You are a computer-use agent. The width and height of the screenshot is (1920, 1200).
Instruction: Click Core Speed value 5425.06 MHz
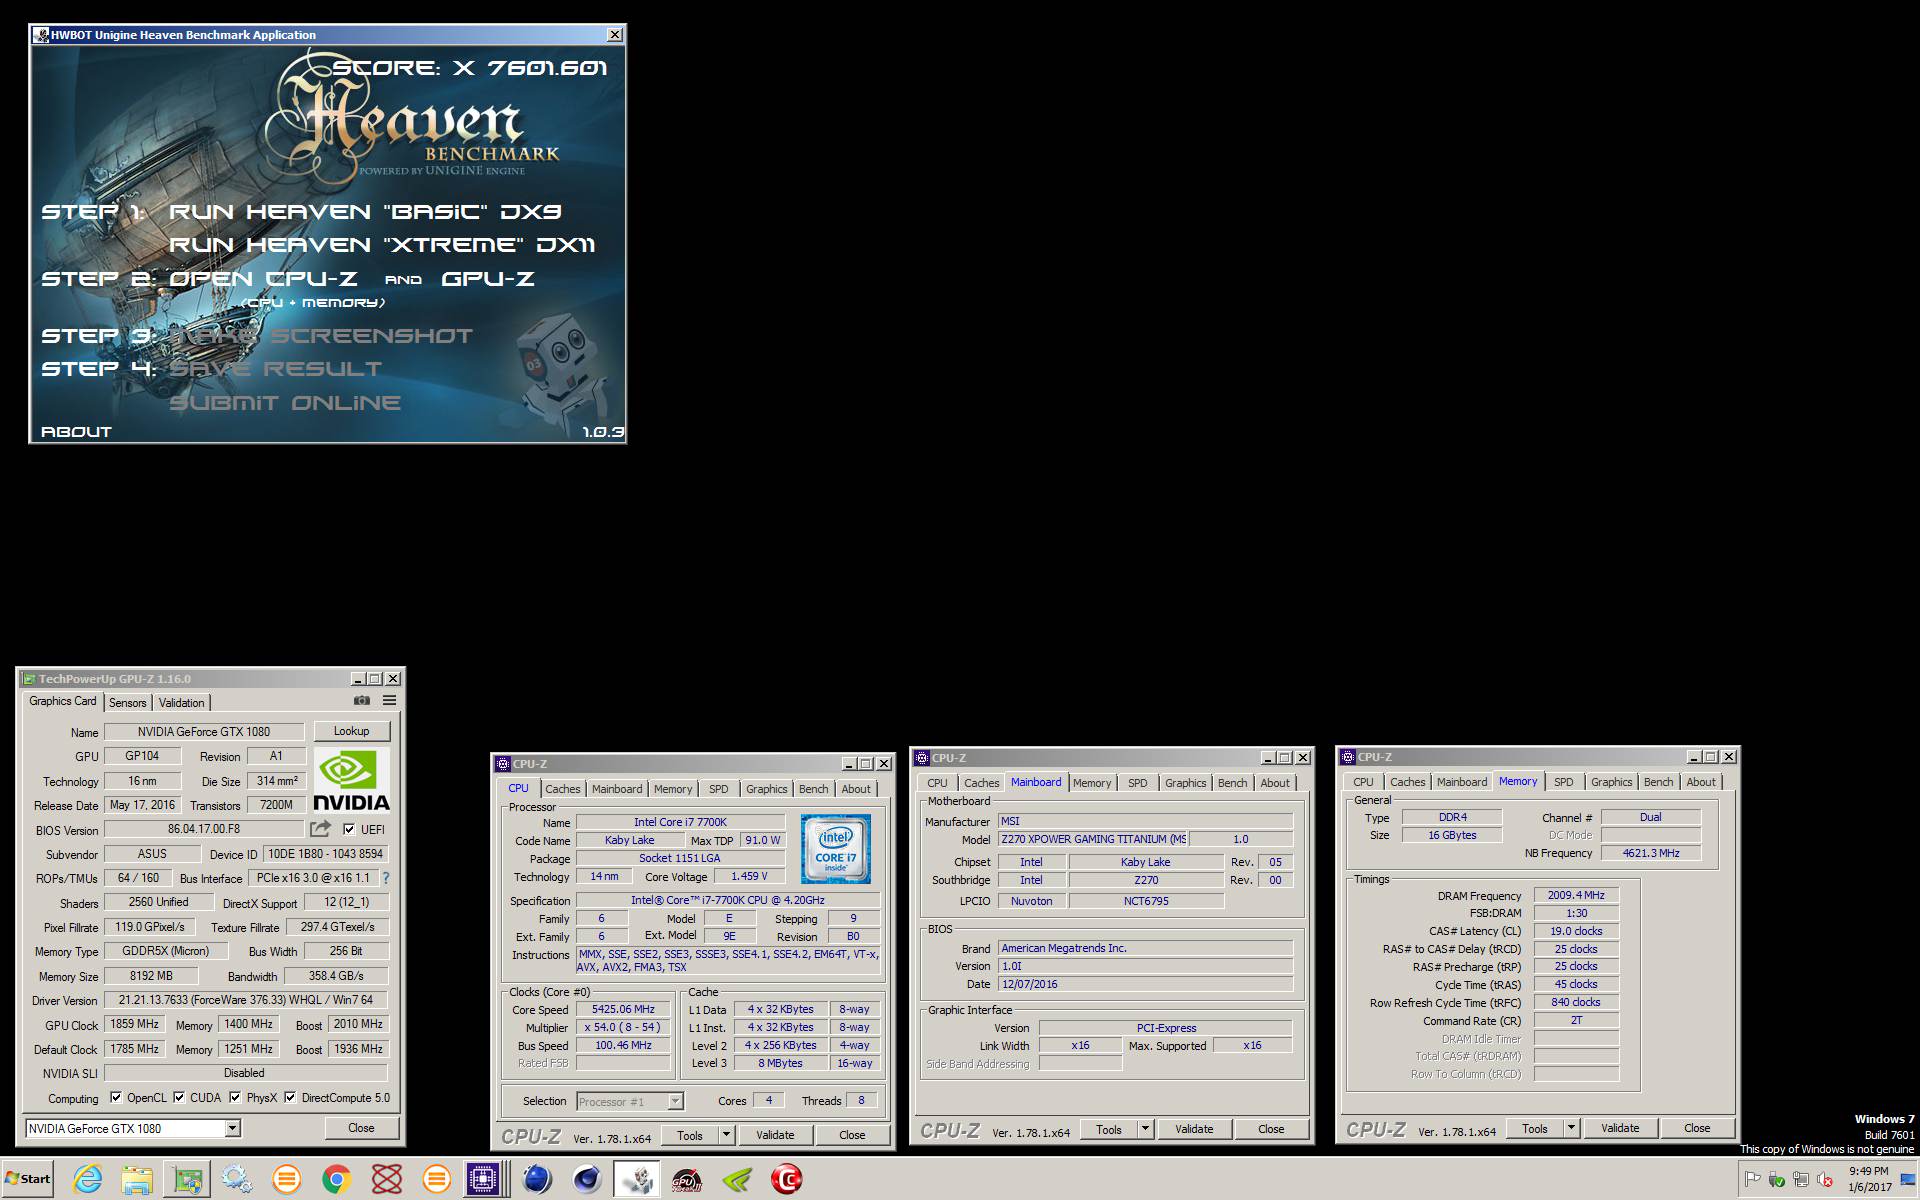623,1009
